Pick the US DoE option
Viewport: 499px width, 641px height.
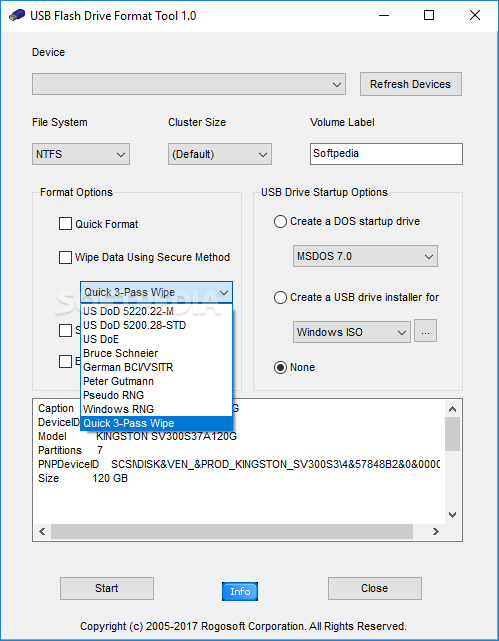click(157, 339)
